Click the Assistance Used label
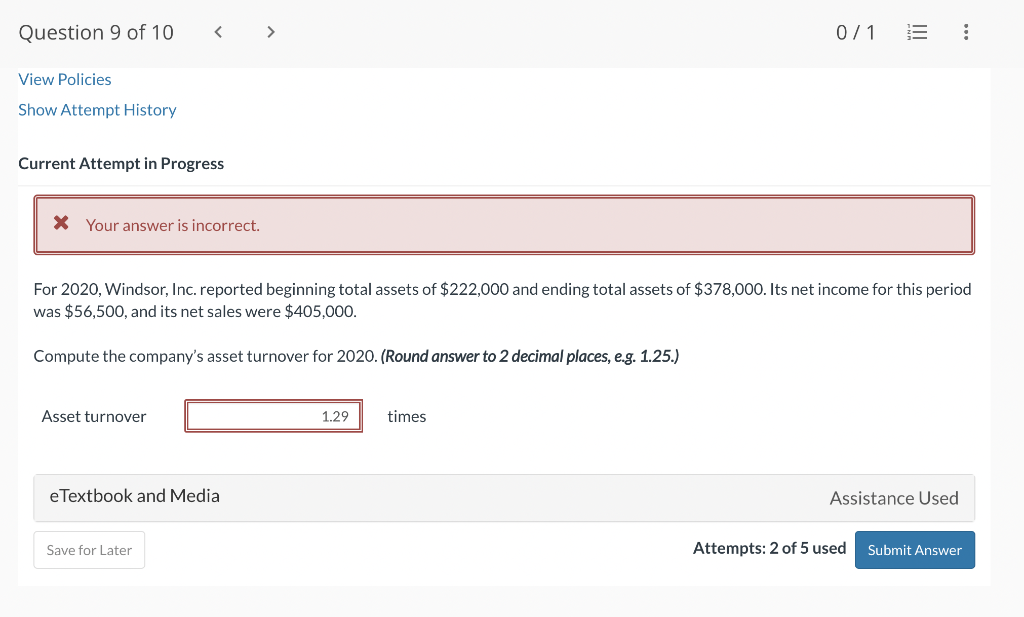Screen dimensions: 1024x617 tap(893, 498)
